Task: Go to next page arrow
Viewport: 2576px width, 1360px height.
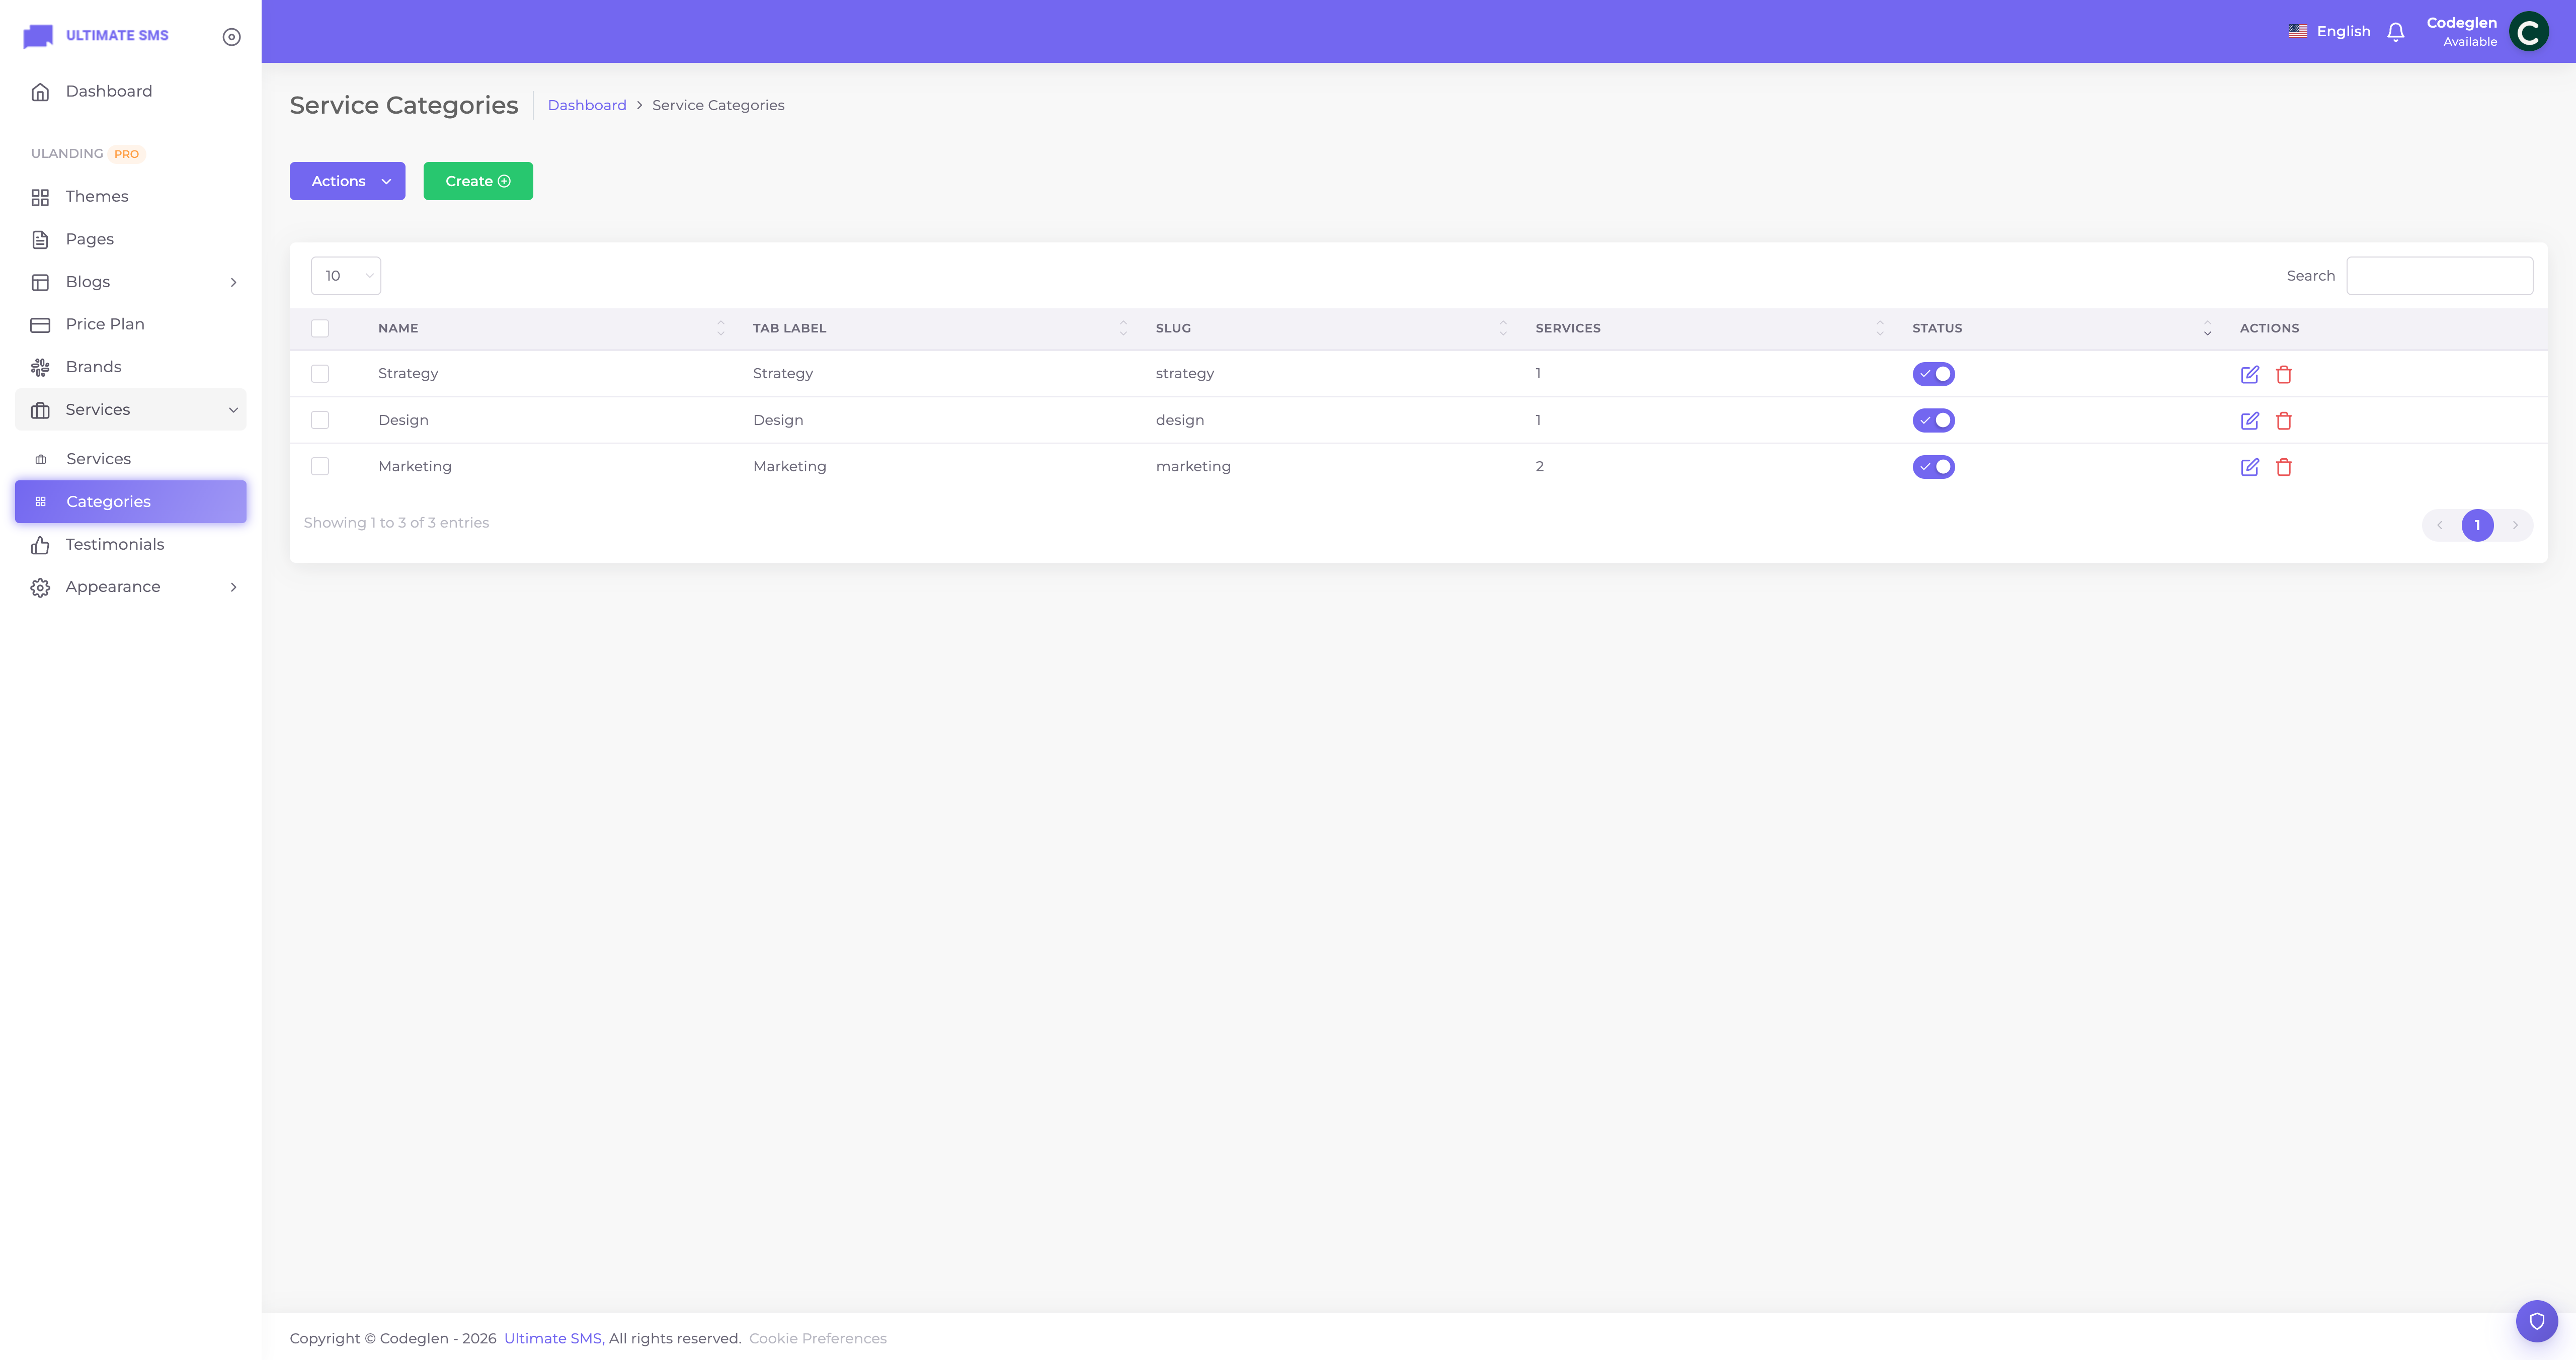Action: [2515, 525]
